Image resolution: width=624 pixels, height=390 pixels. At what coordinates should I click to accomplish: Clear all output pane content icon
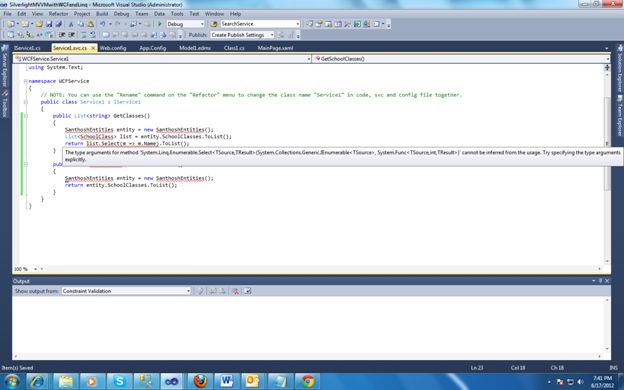click(x=236, y=291)
